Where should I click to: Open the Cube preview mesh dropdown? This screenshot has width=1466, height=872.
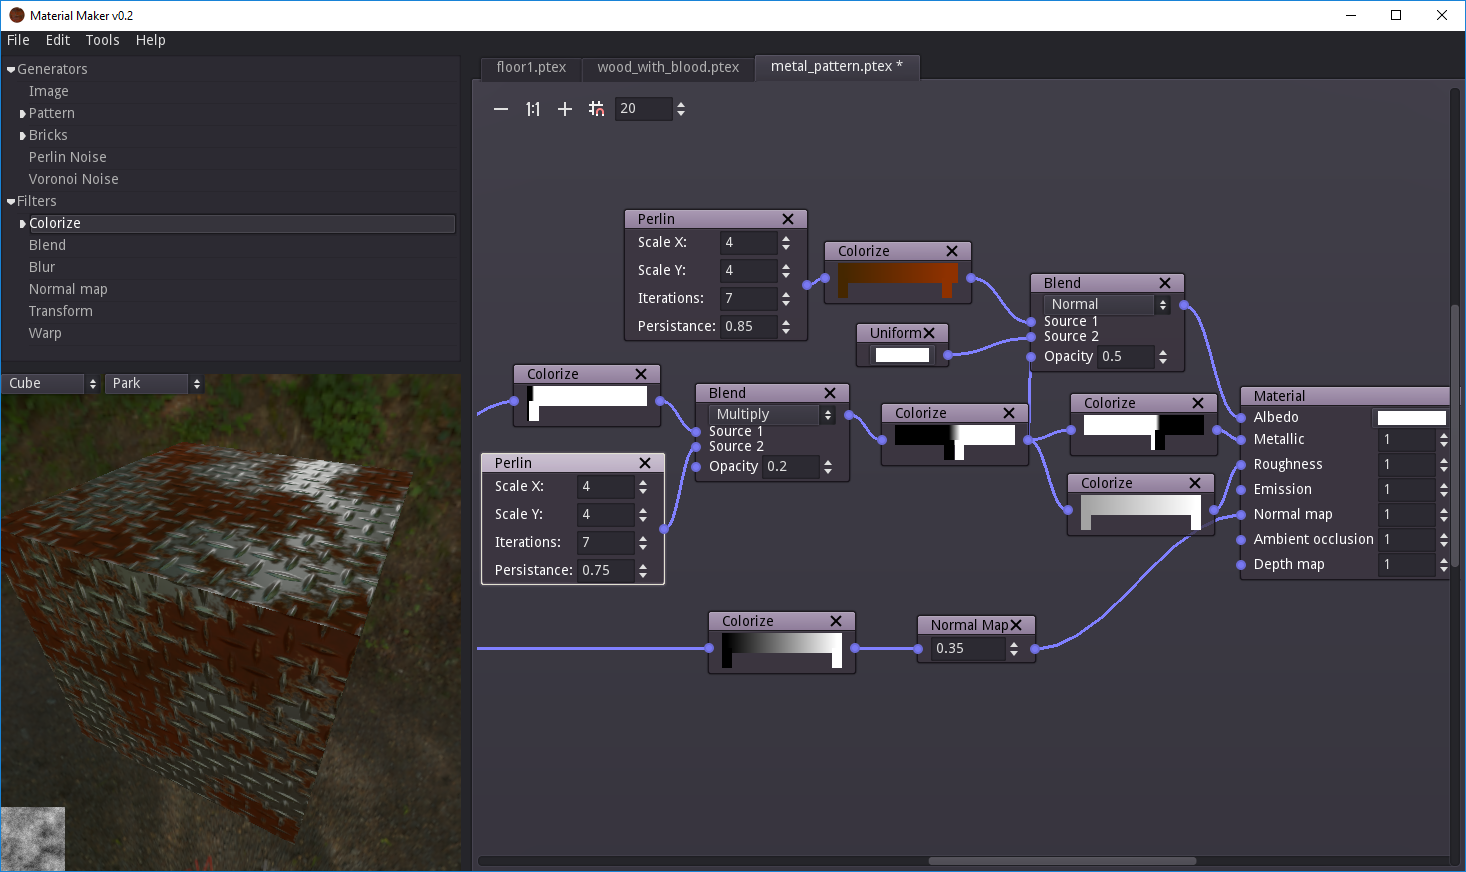51,384
